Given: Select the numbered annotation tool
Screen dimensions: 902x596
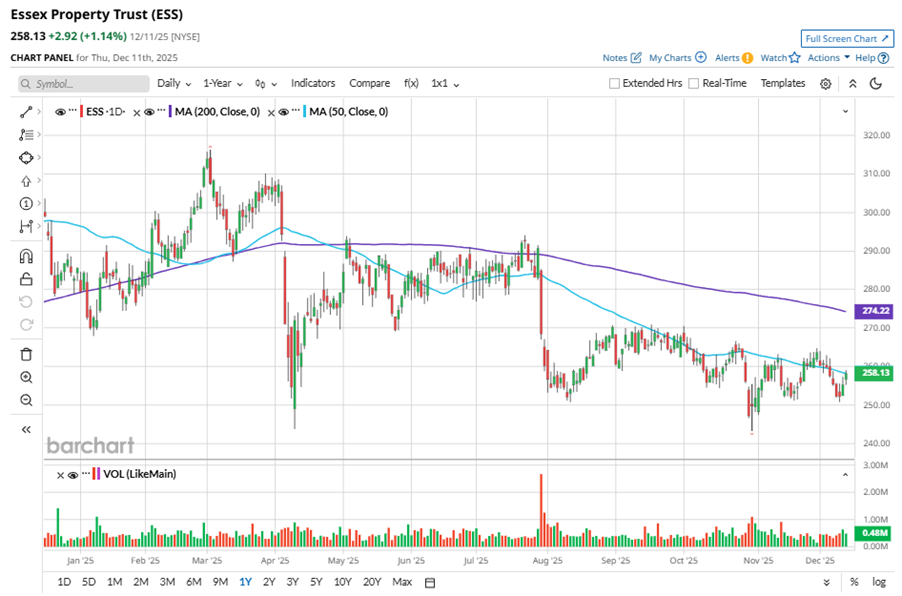Looking at the screenshot, I should [x=26, y=204].
